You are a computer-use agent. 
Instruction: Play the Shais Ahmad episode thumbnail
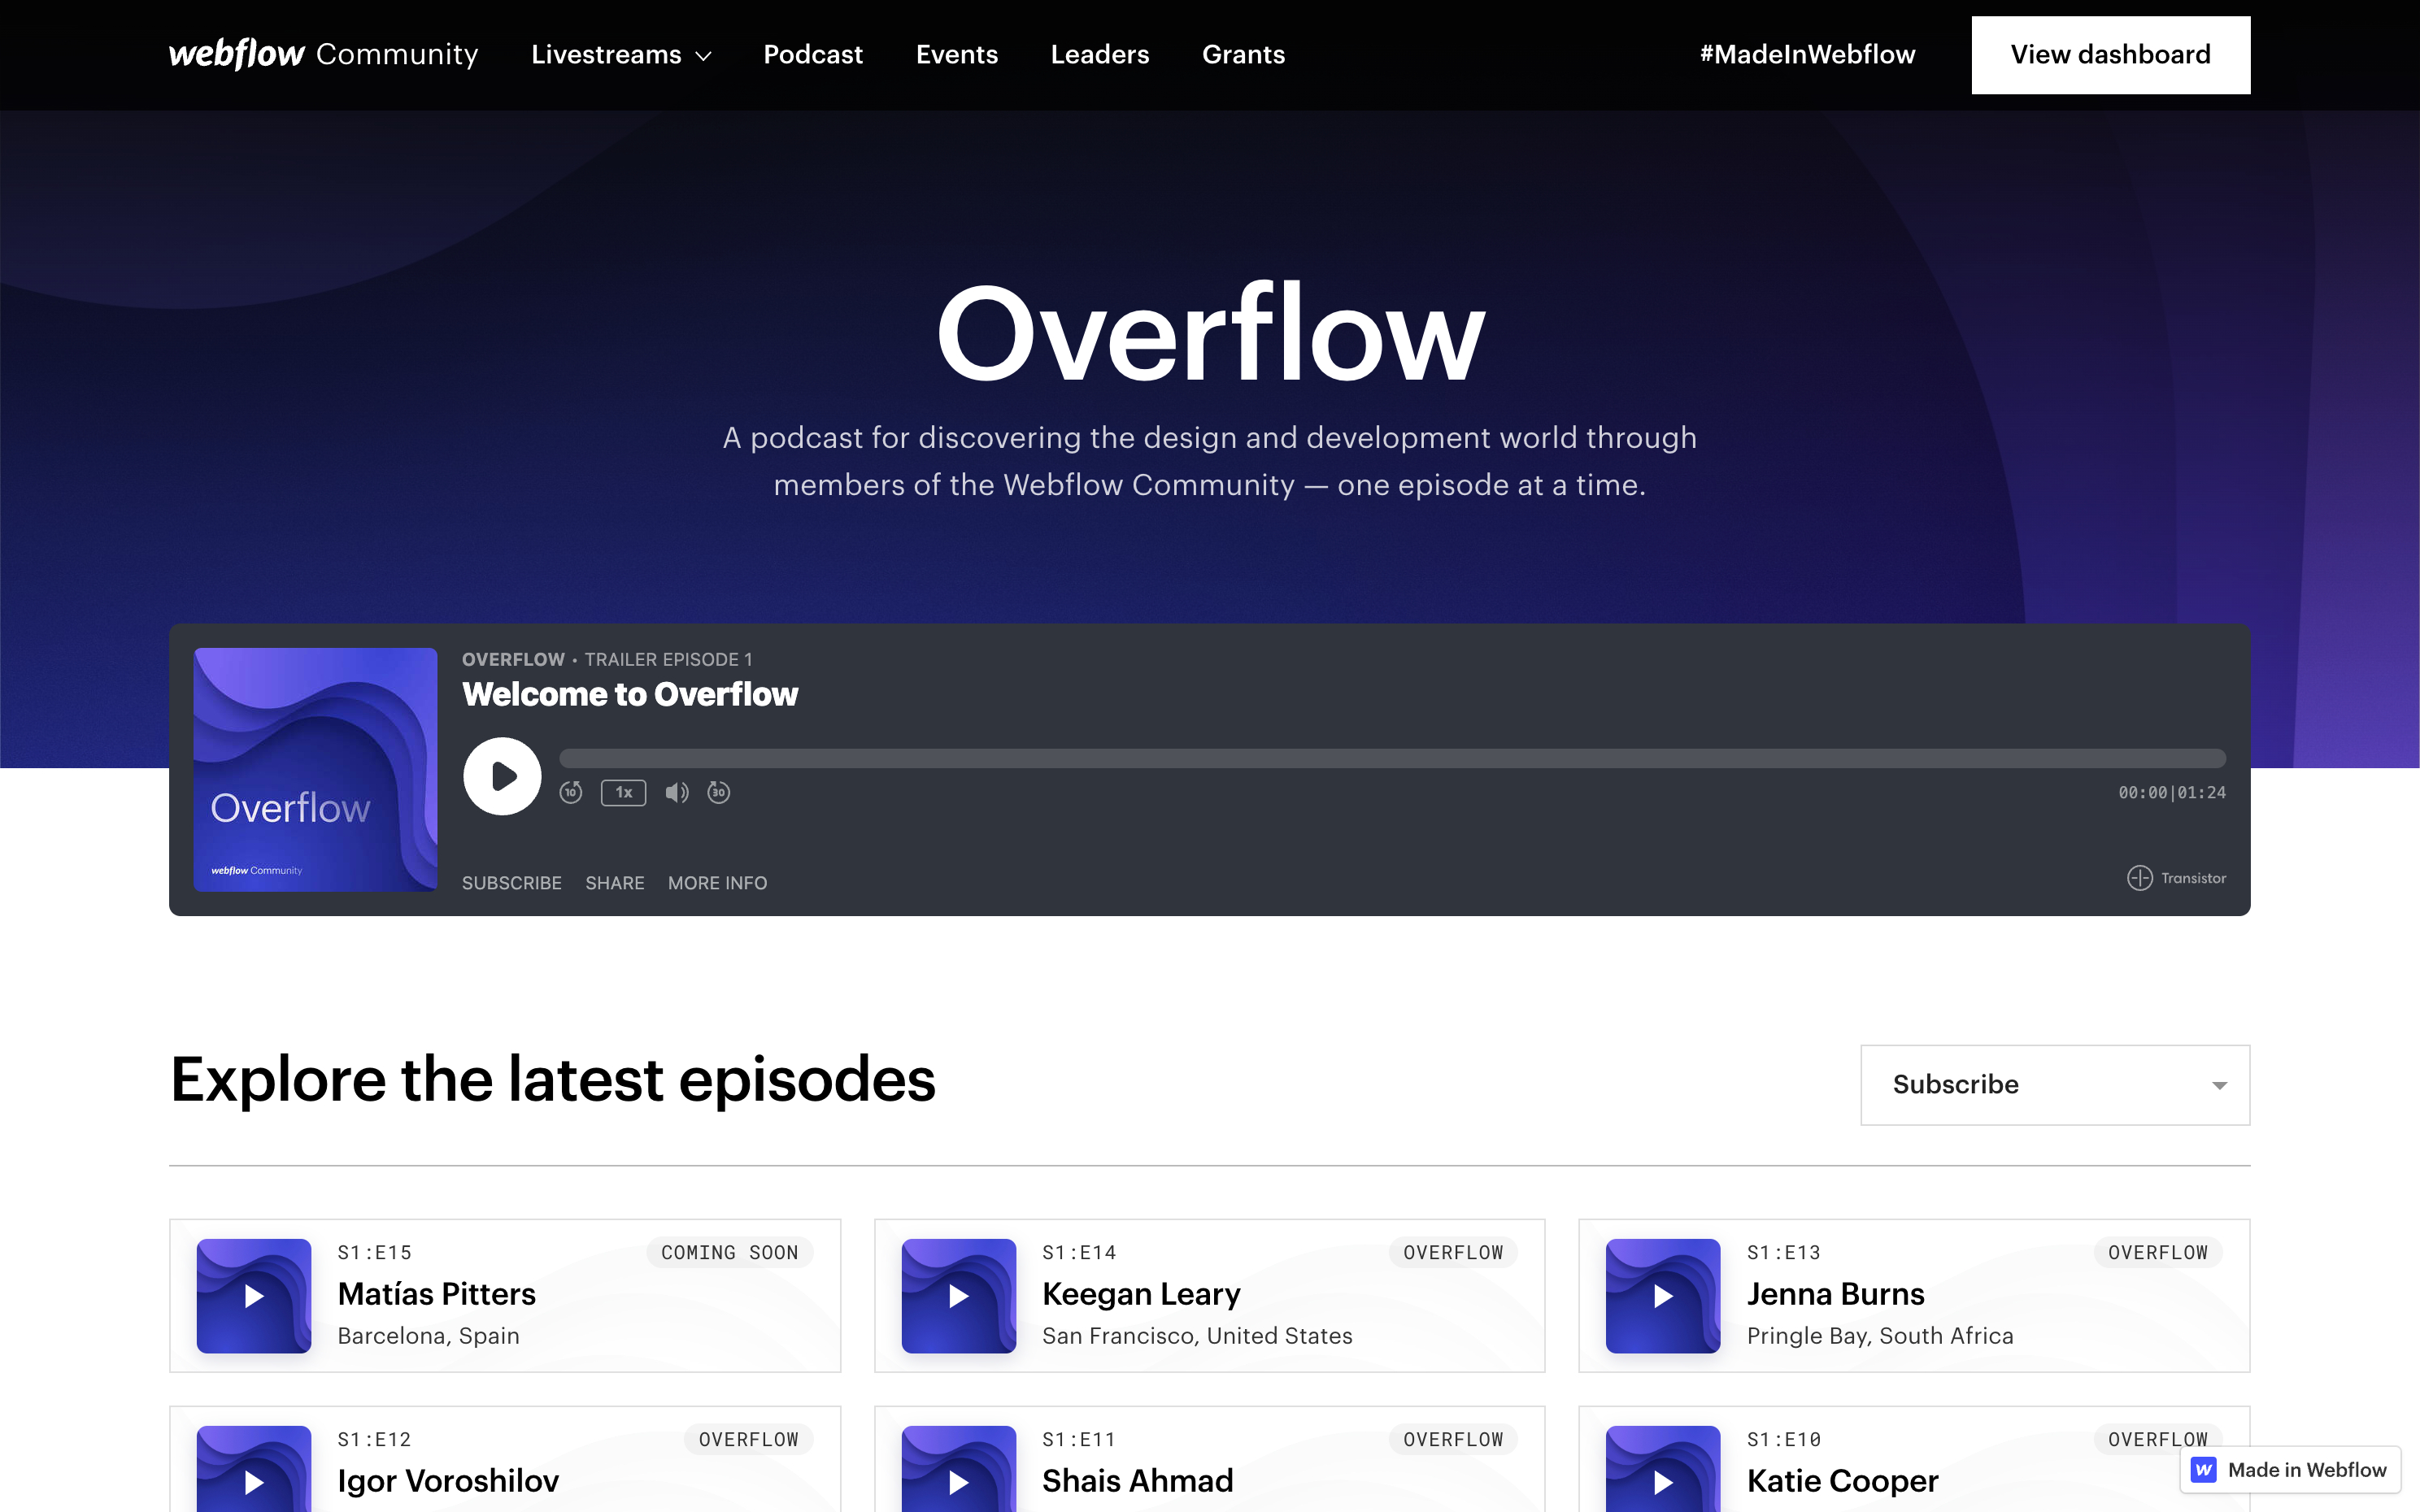[959, 1469]
